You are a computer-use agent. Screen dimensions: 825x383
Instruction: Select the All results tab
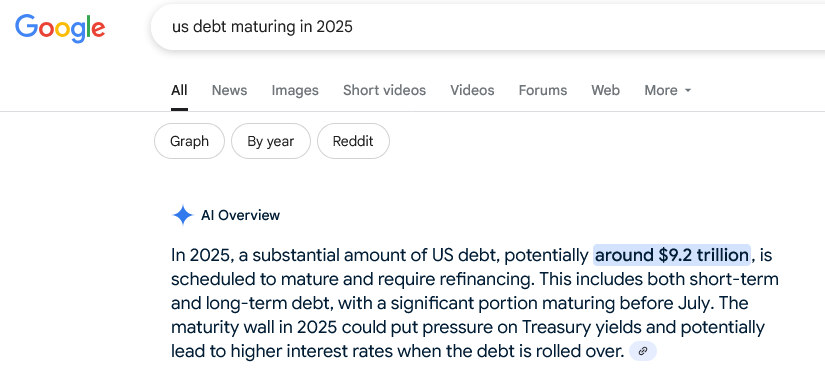[179, 90]
